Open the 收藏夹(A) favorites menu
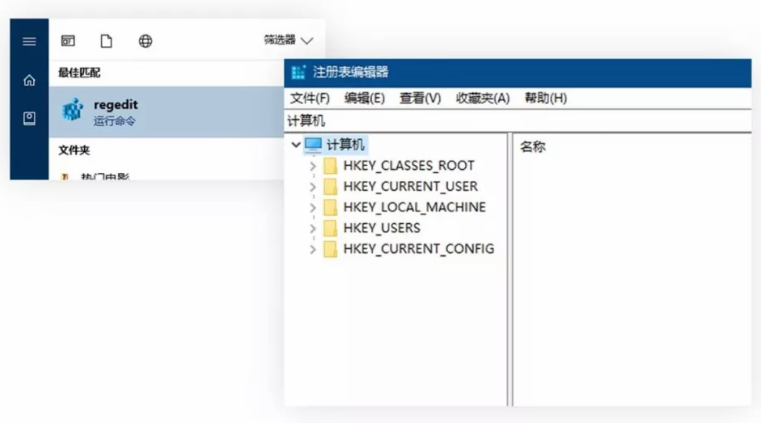The height and width of the screenshot is (423, 761). point(482,98)
